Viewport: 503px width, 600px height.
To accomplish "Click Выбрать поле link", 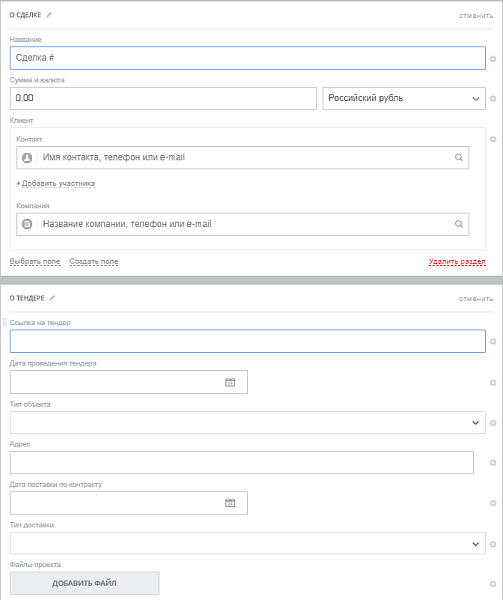I will (x=35, y=262).
